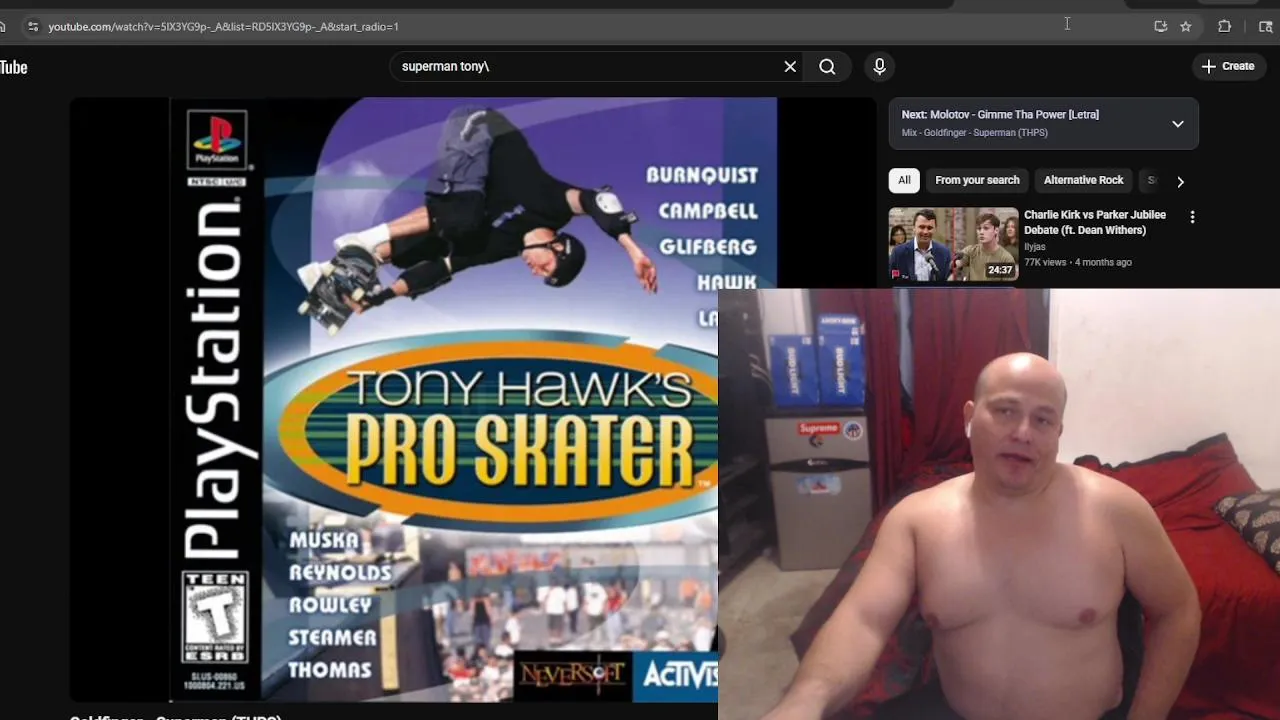Expand the Next: Molotov playlist panel
Viewport: 1280px width, 720px height.
click(1177, 124)
